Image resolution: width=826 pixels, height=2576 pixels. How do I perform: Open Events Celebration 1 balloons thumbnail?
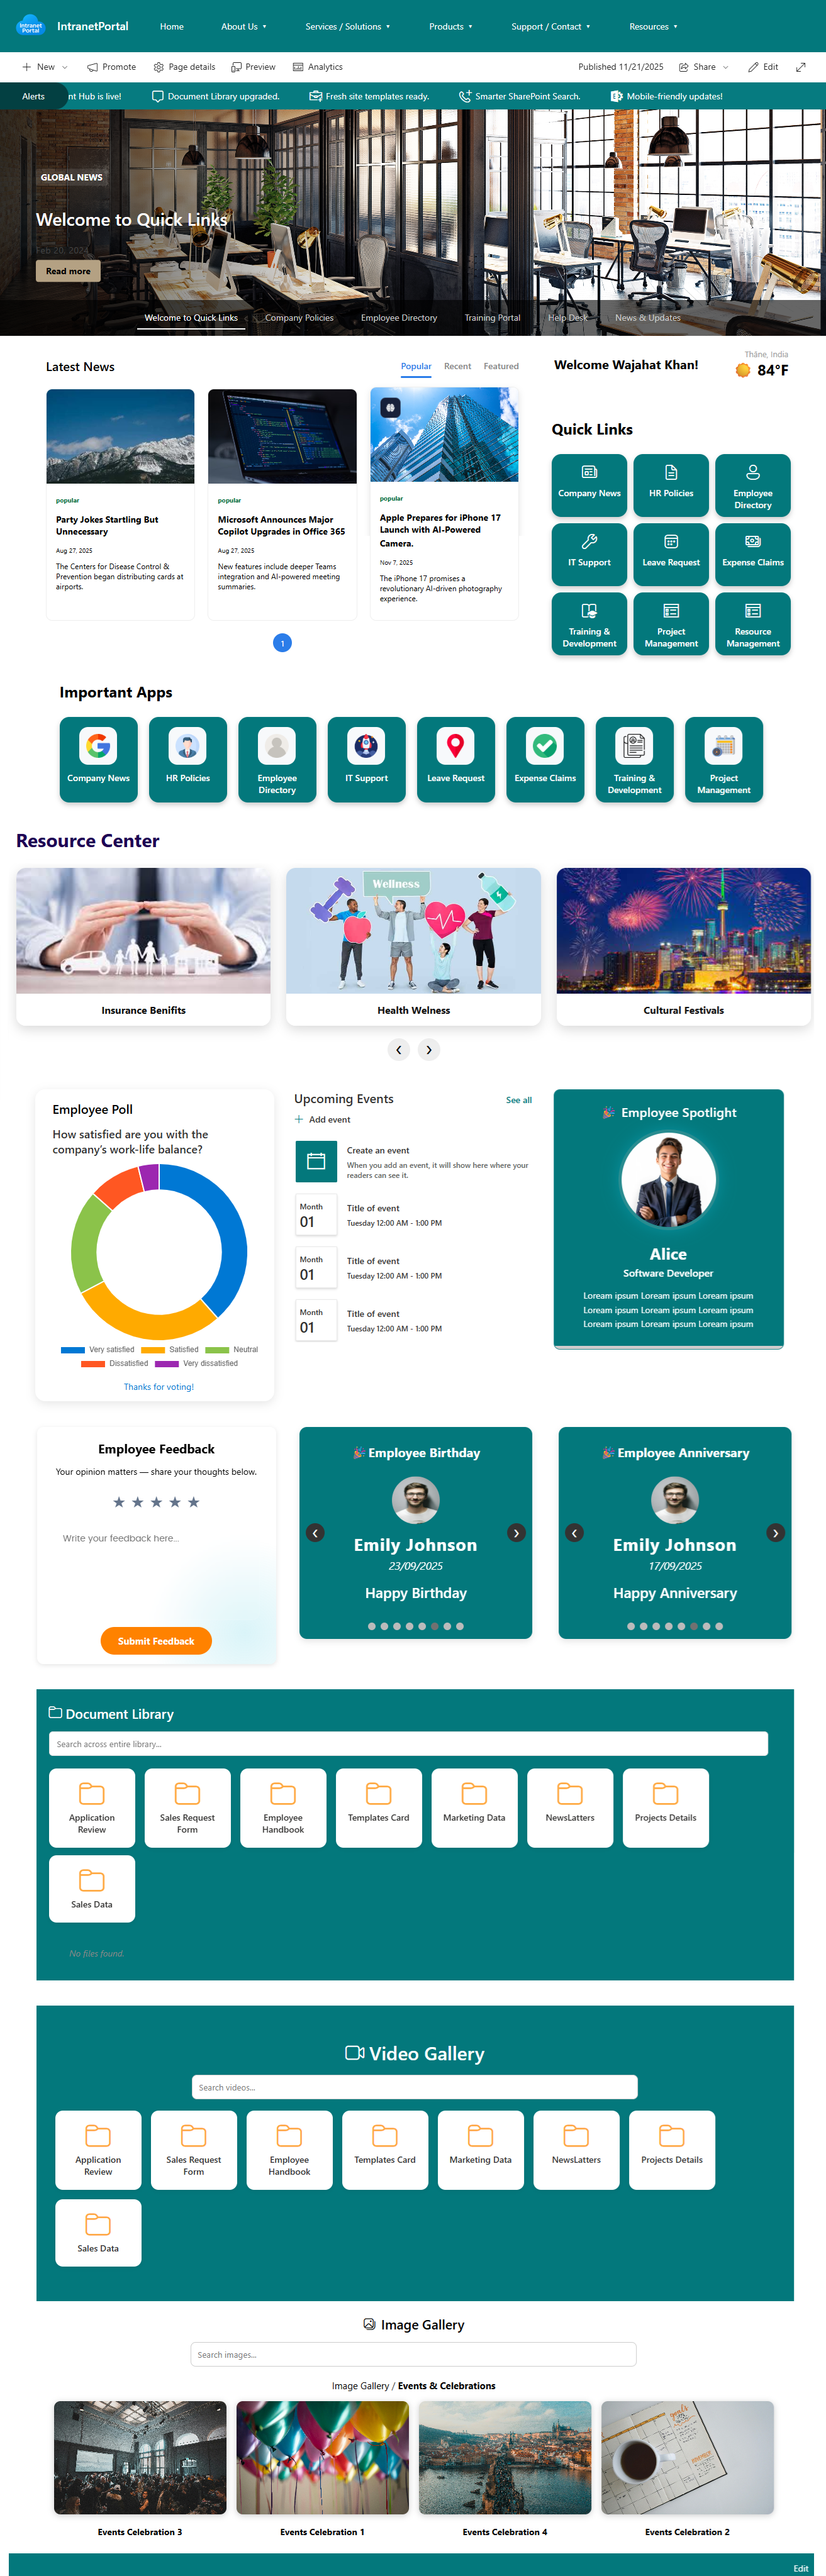tap(323, 2457)
